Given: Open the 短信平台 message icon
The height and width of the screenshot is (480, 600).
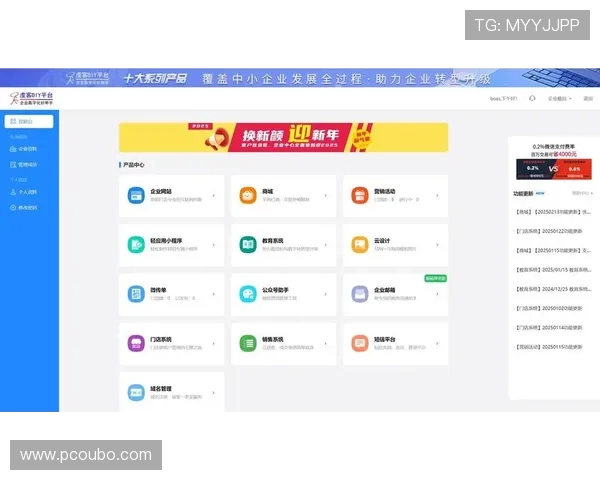Looking at the screenshot, I should pyautogui.click(x=360, y=343).
